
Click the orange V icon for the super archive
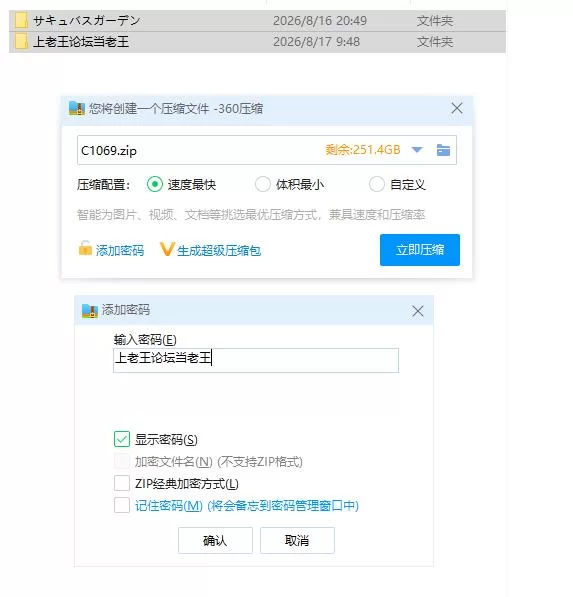(x=167, y=249)
